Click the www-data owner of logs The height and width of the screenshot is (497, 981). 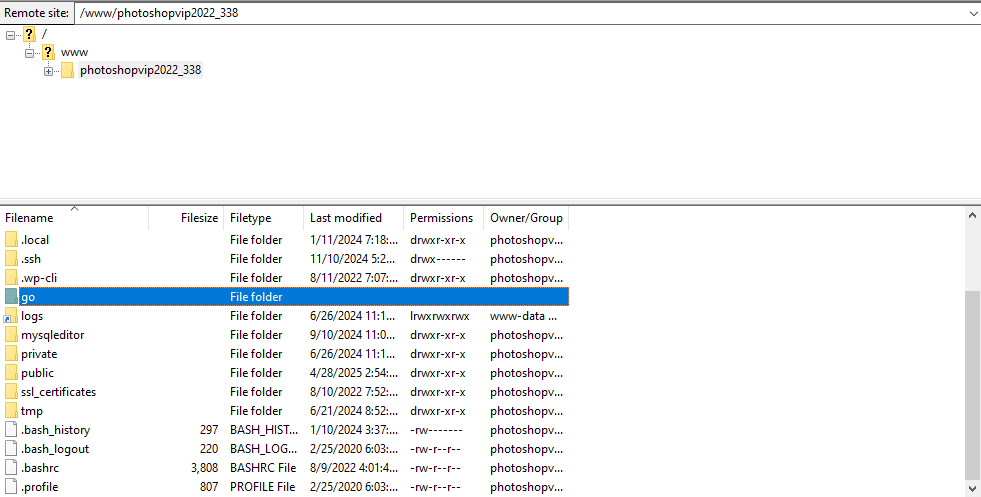coord(524,316)
